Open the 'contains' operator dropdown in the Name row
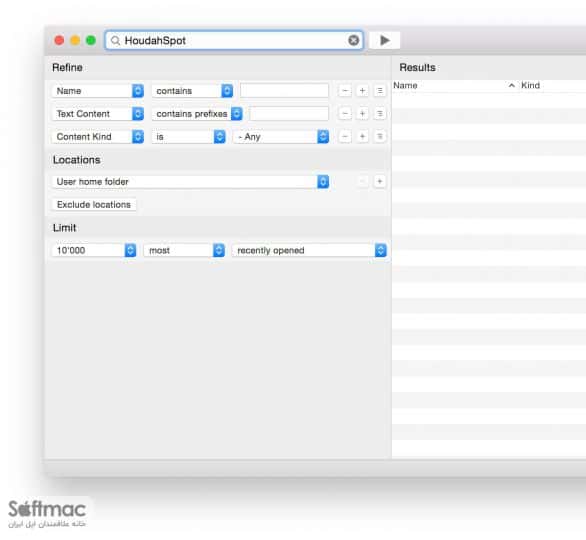 click(x=192, y=91)
